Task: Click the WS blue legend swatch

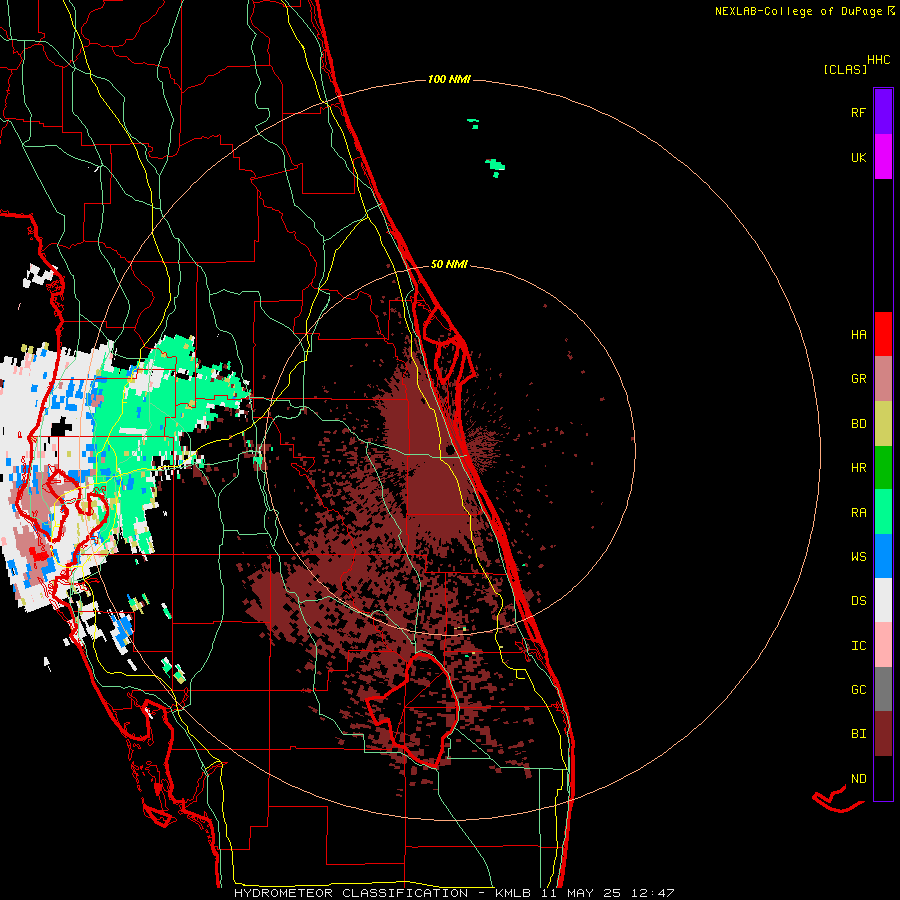Action: click(x=883, y=556)
